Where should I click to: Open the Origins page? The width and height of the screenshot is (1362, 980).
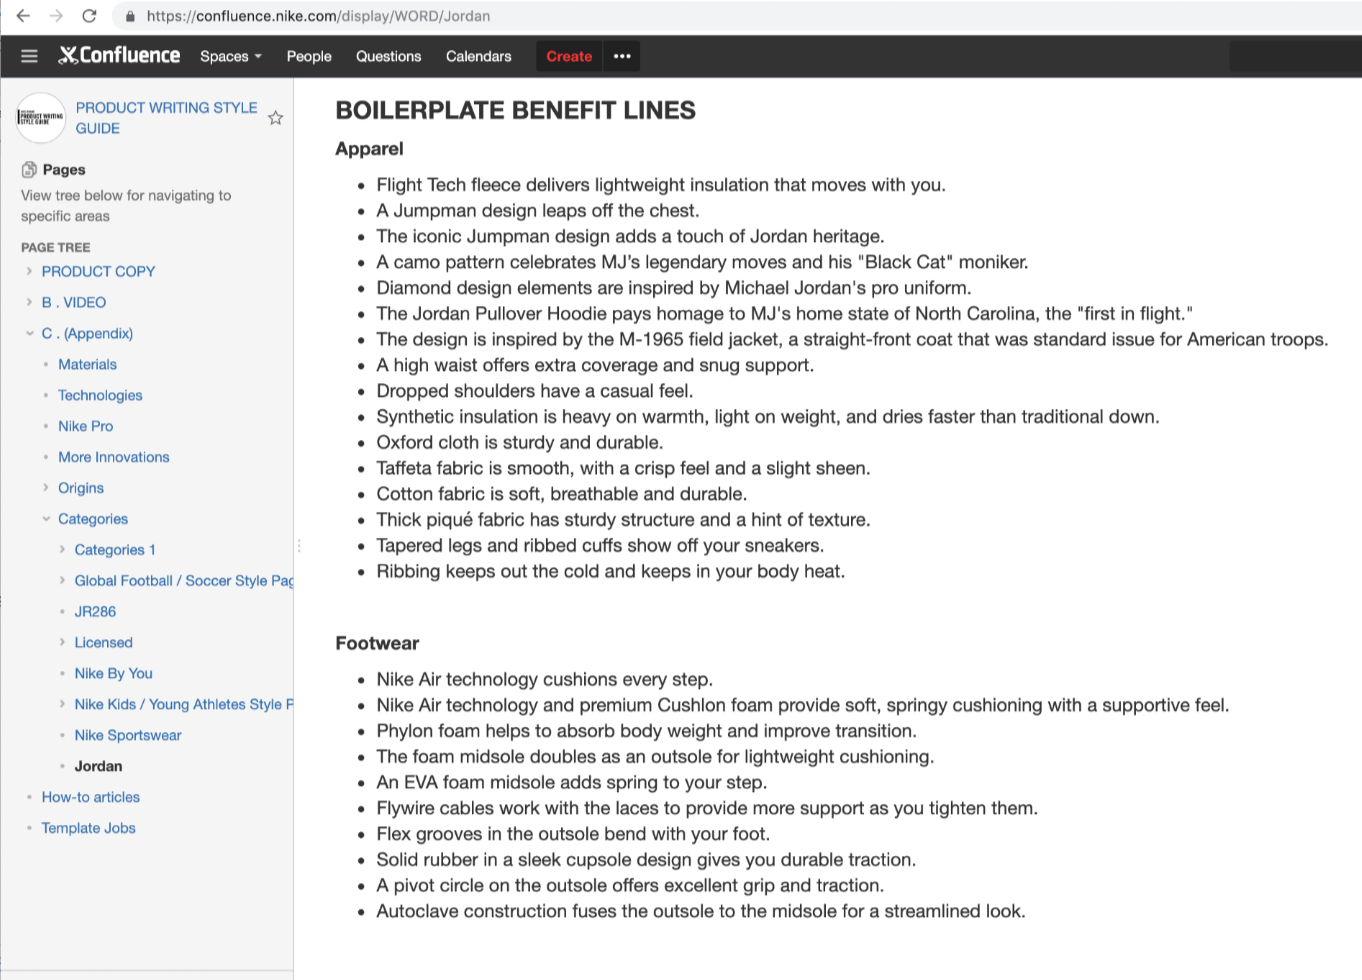pos(81,488)
